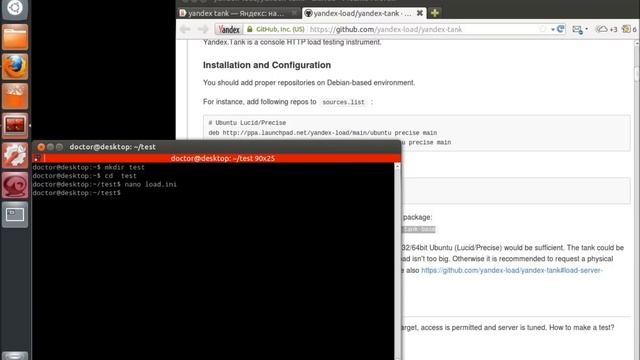
Task: Click the browser page vertical scrollbar
Action: coord(636,200)
